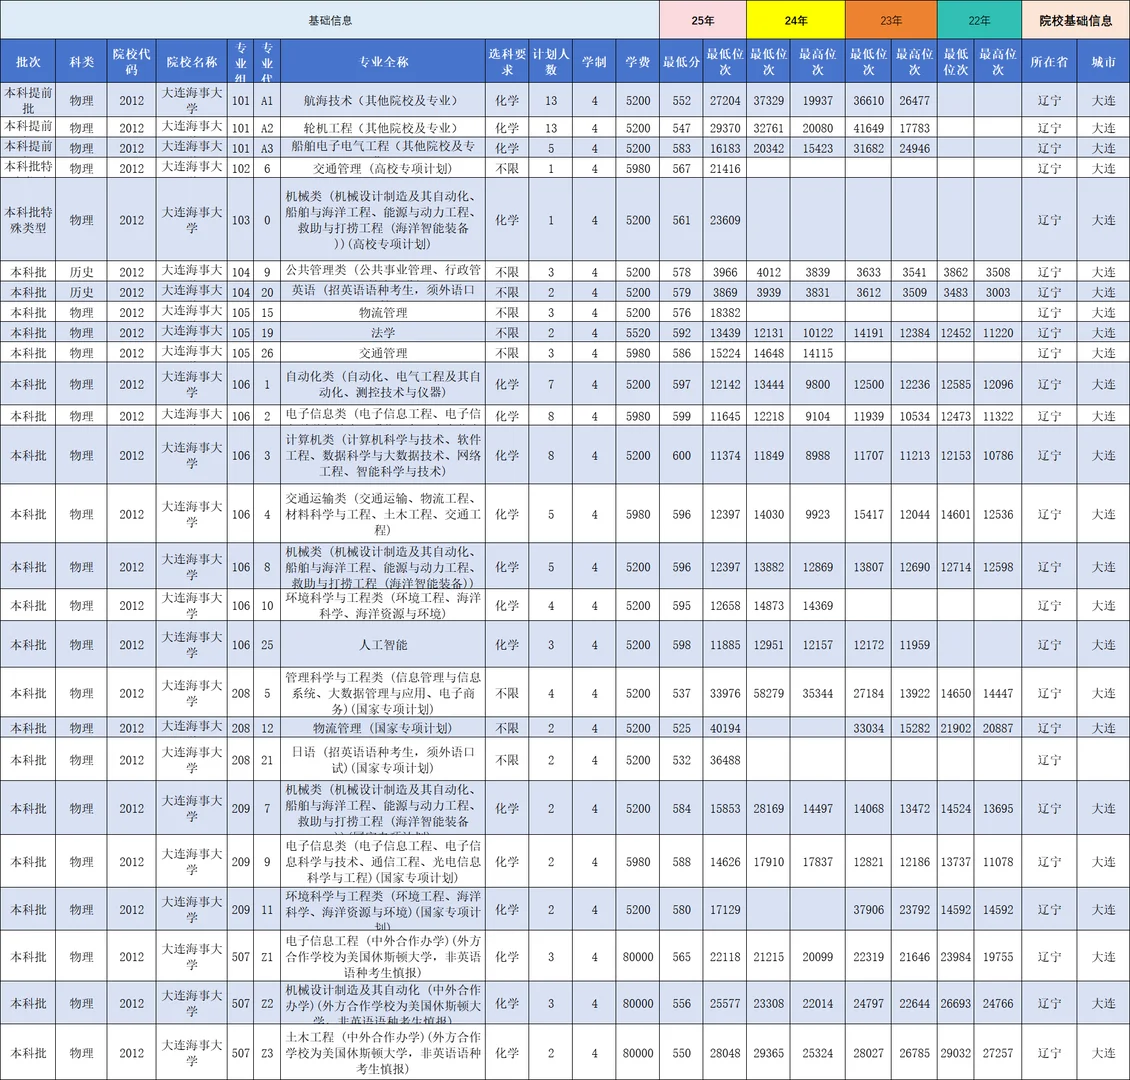Select the rank value 36488
The width and height of the screenshot is (1130, 1080).
click(725, 760)
